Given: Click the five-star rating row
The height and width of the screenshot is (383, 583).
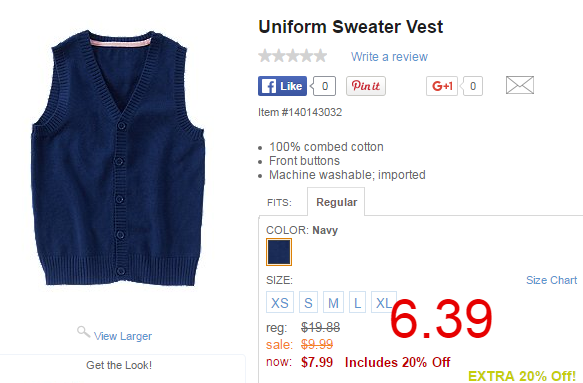Looking at the screenshot, I should pos(293,56).
